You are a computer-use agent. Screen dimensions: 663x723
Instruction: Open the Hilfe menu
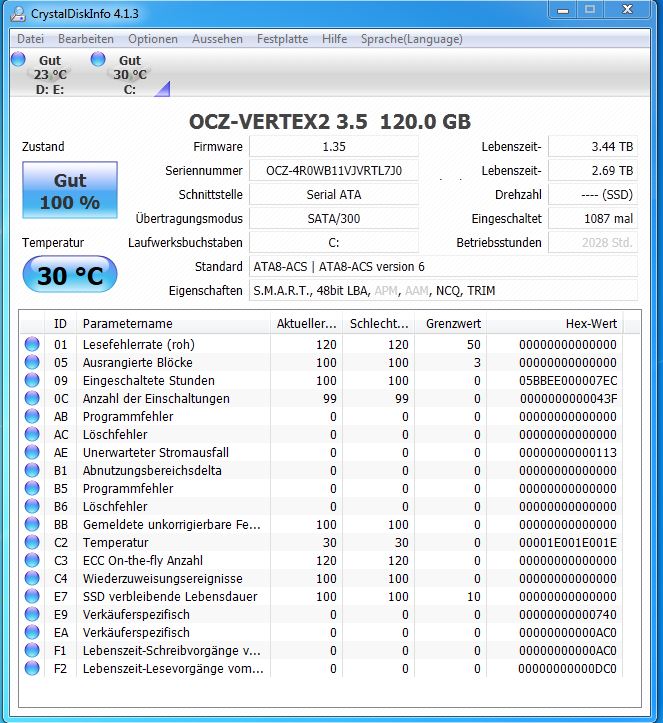(334, 39)
